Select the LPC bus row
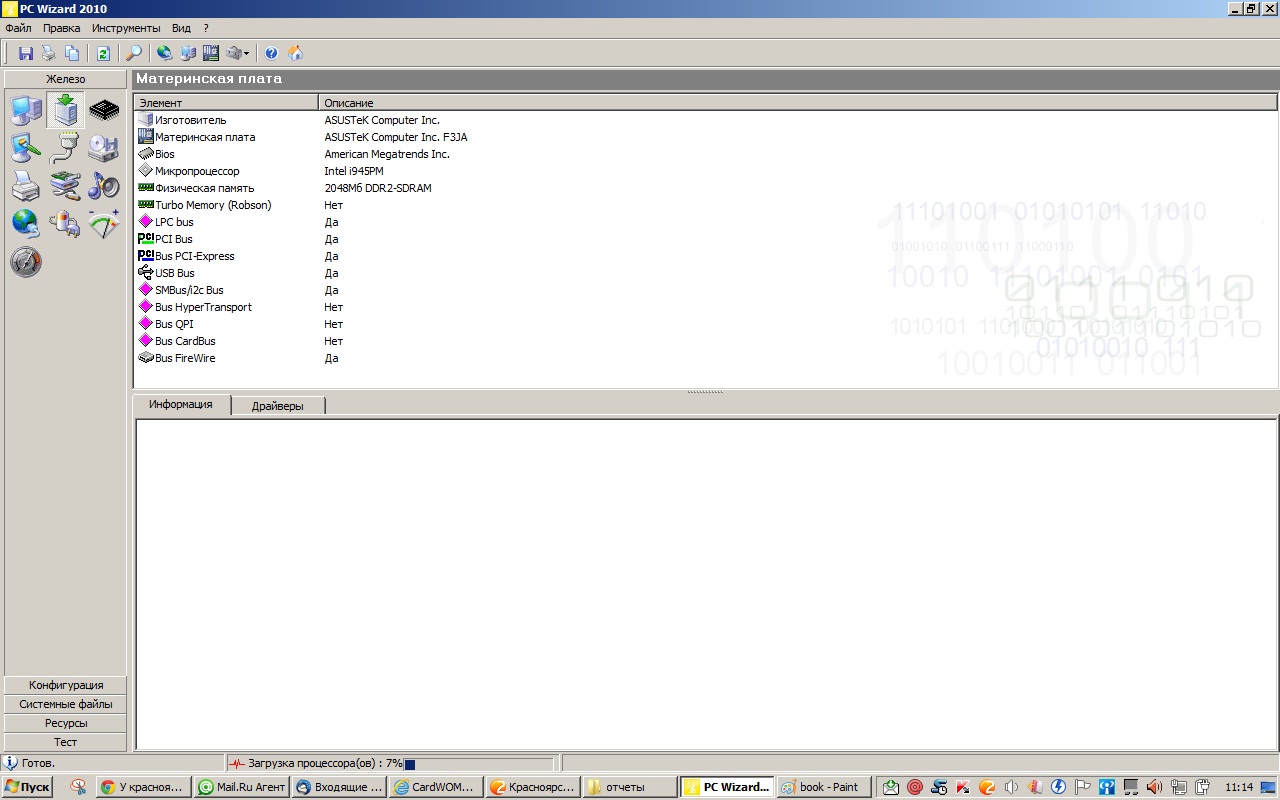Viewport: 1280px width, 800px height. point(705,222)
